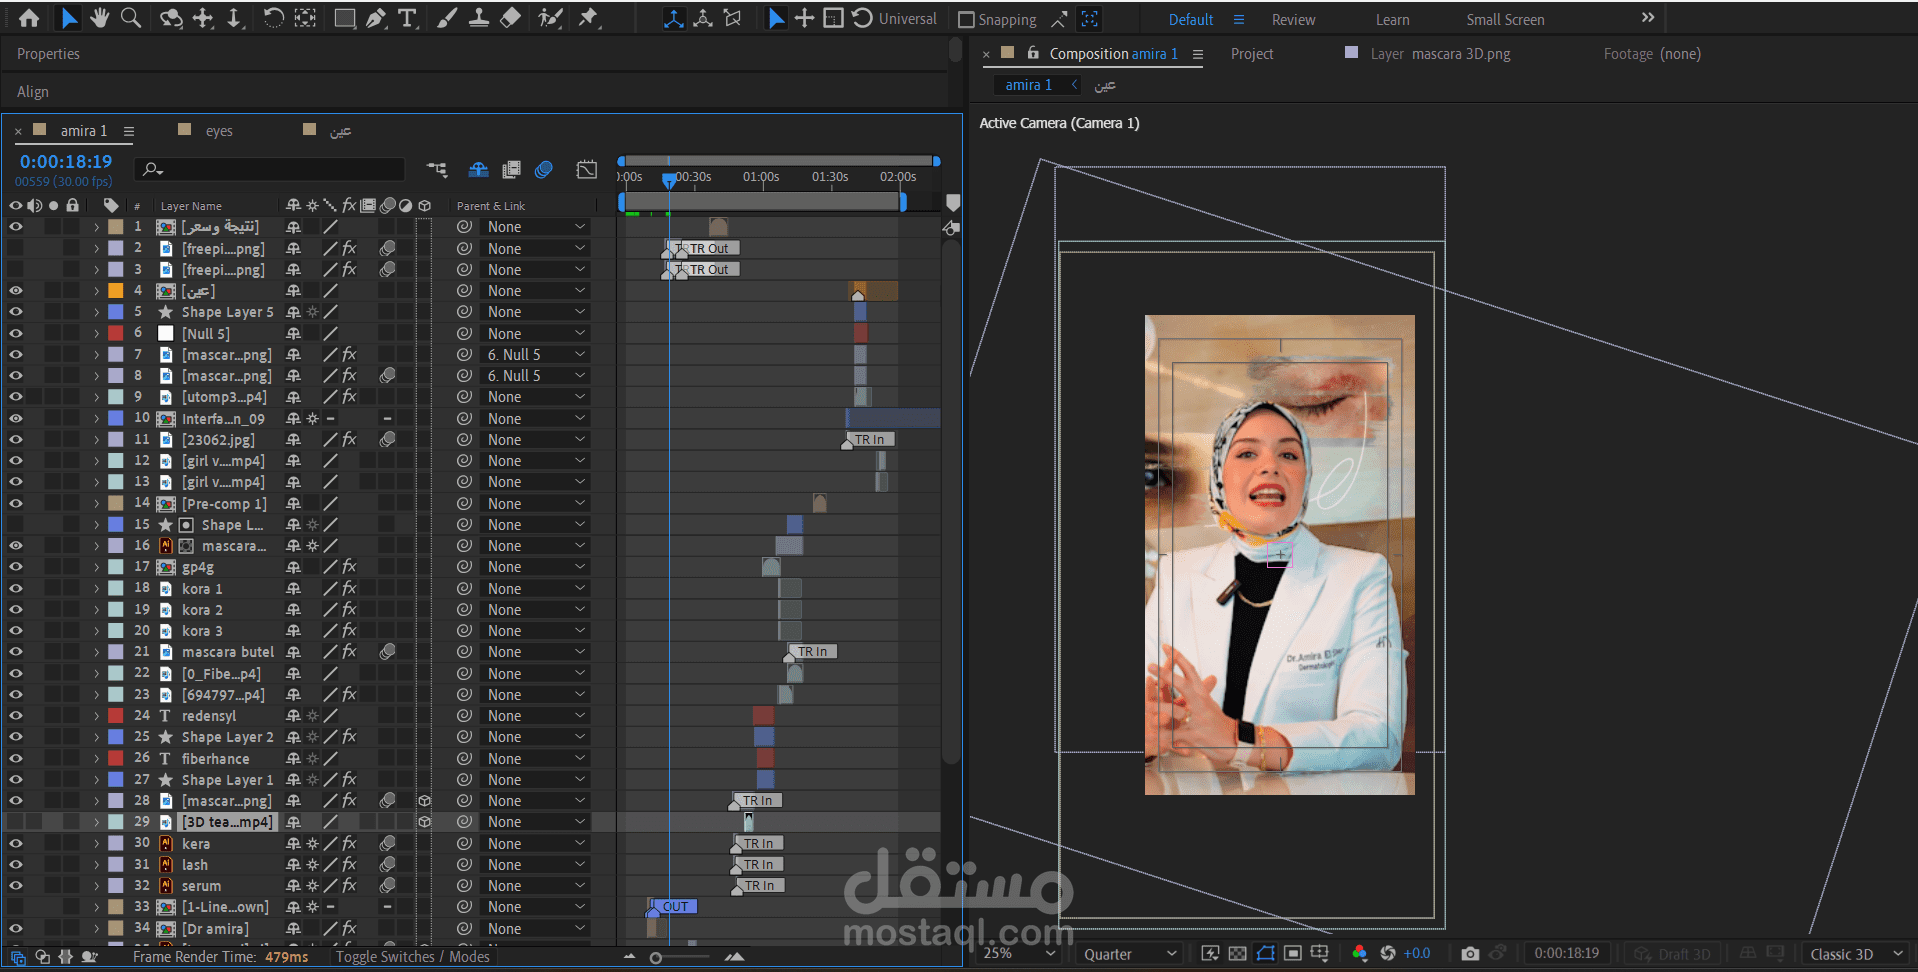Choose the Horizontal Type tool
This screenshot has width=1918, height=972.
(407, 18)
